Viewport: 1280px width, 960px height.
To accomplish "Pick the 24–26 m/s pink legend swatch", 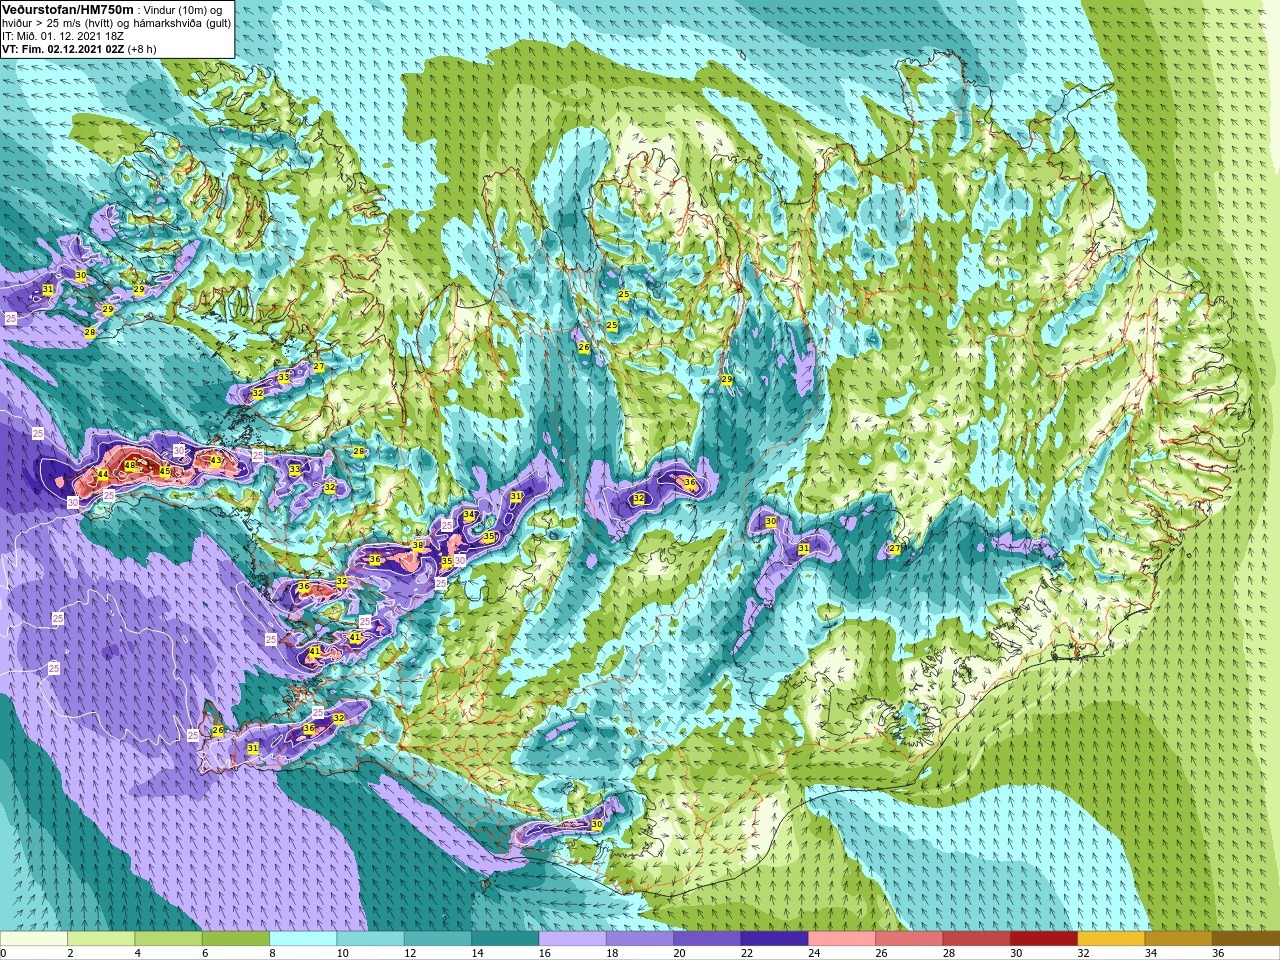I will coord(842,939).
